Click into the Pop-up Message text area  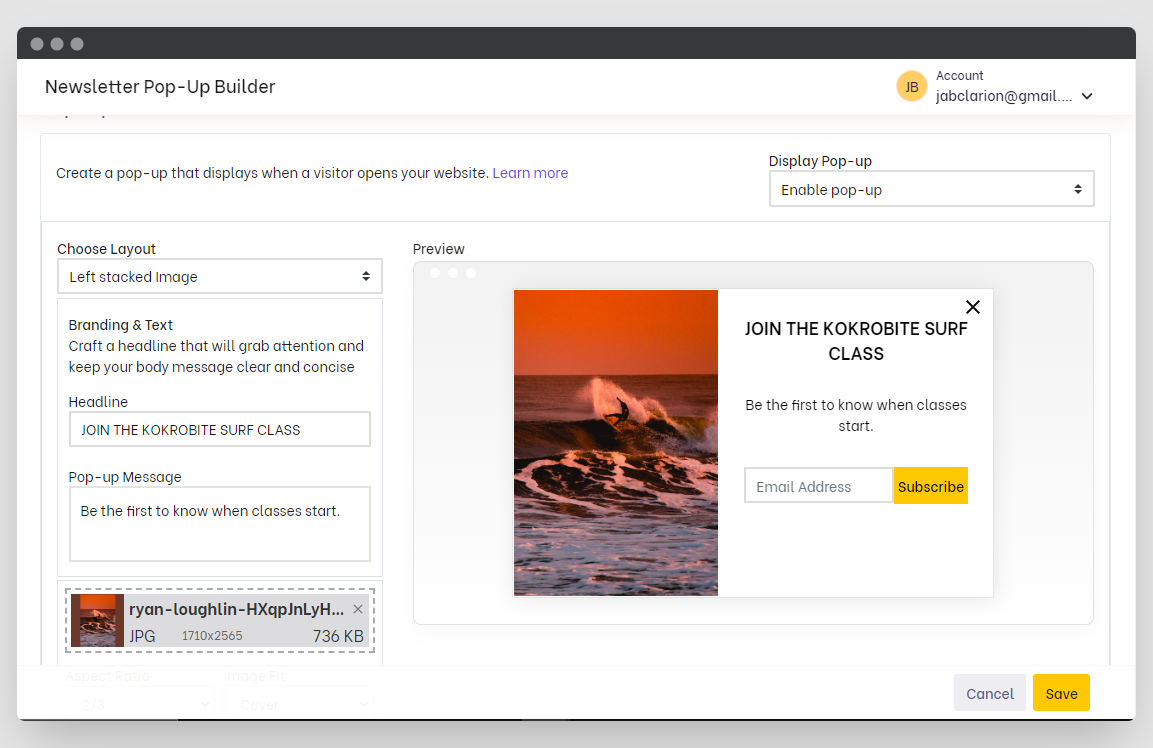click(x=220, y=524)
